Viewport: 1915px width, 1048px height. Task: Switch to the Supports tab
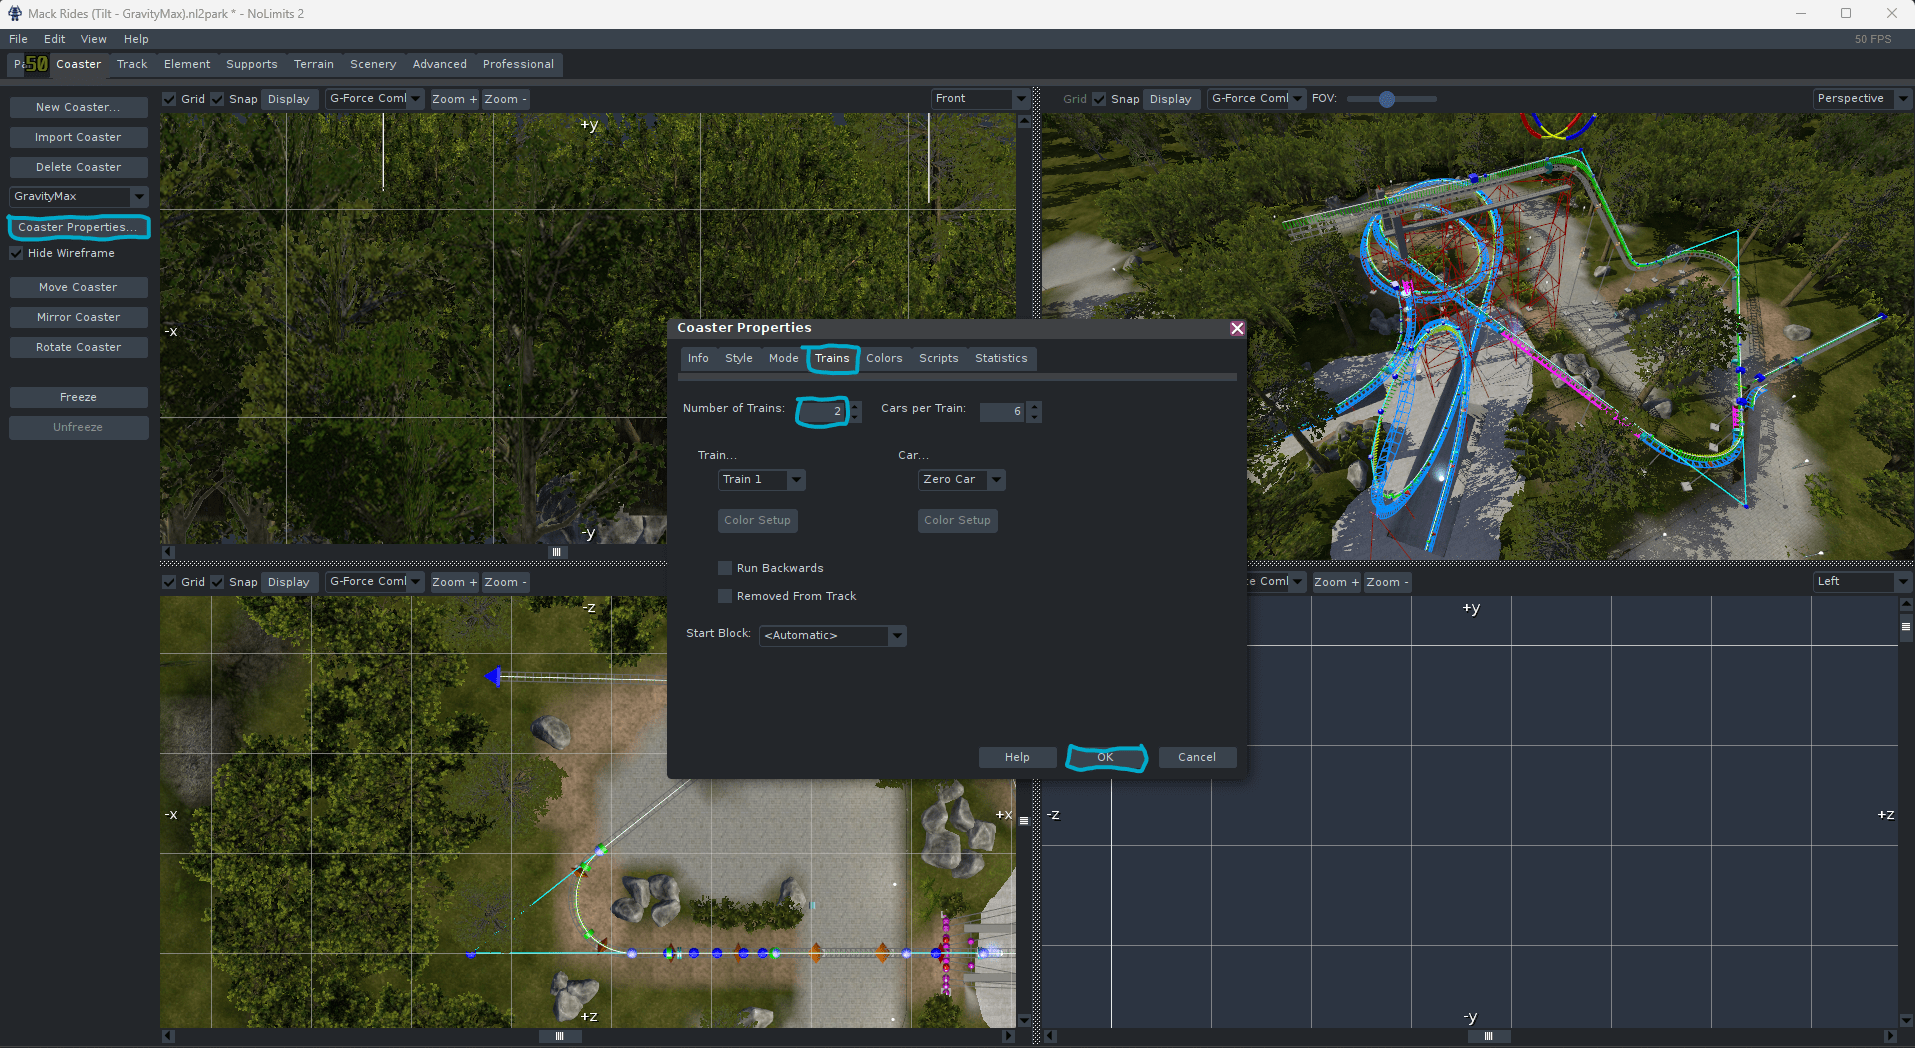tap(252, 64)
